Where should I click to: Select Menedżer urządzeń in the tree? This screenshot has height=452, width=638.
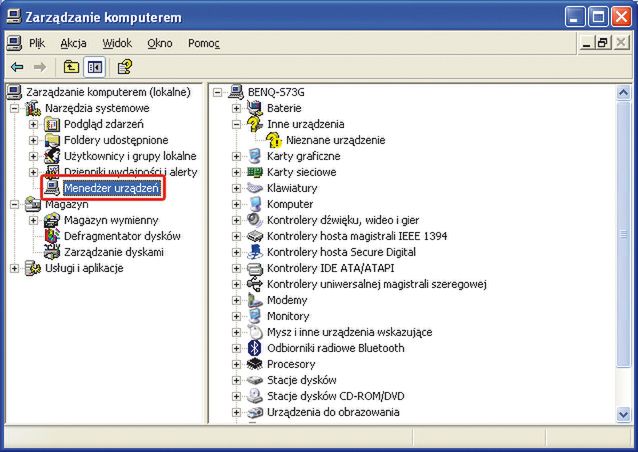tap(111, 188)
